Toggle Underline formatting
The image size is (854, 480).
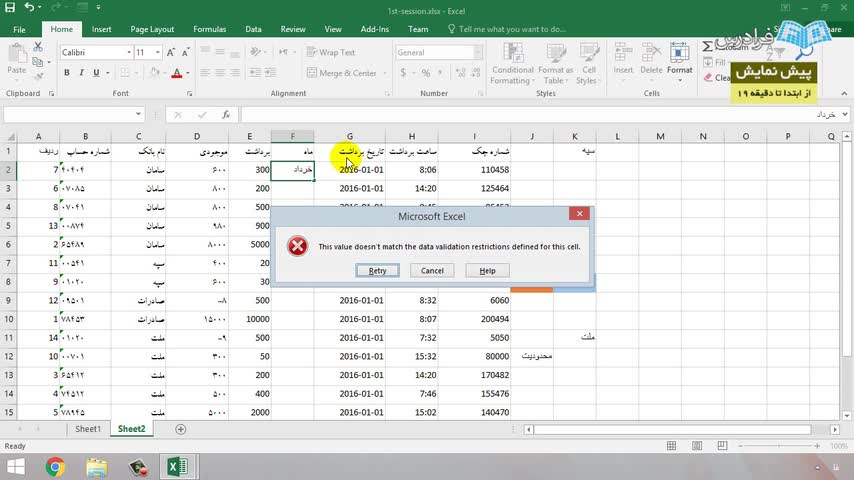click(96, 72)
